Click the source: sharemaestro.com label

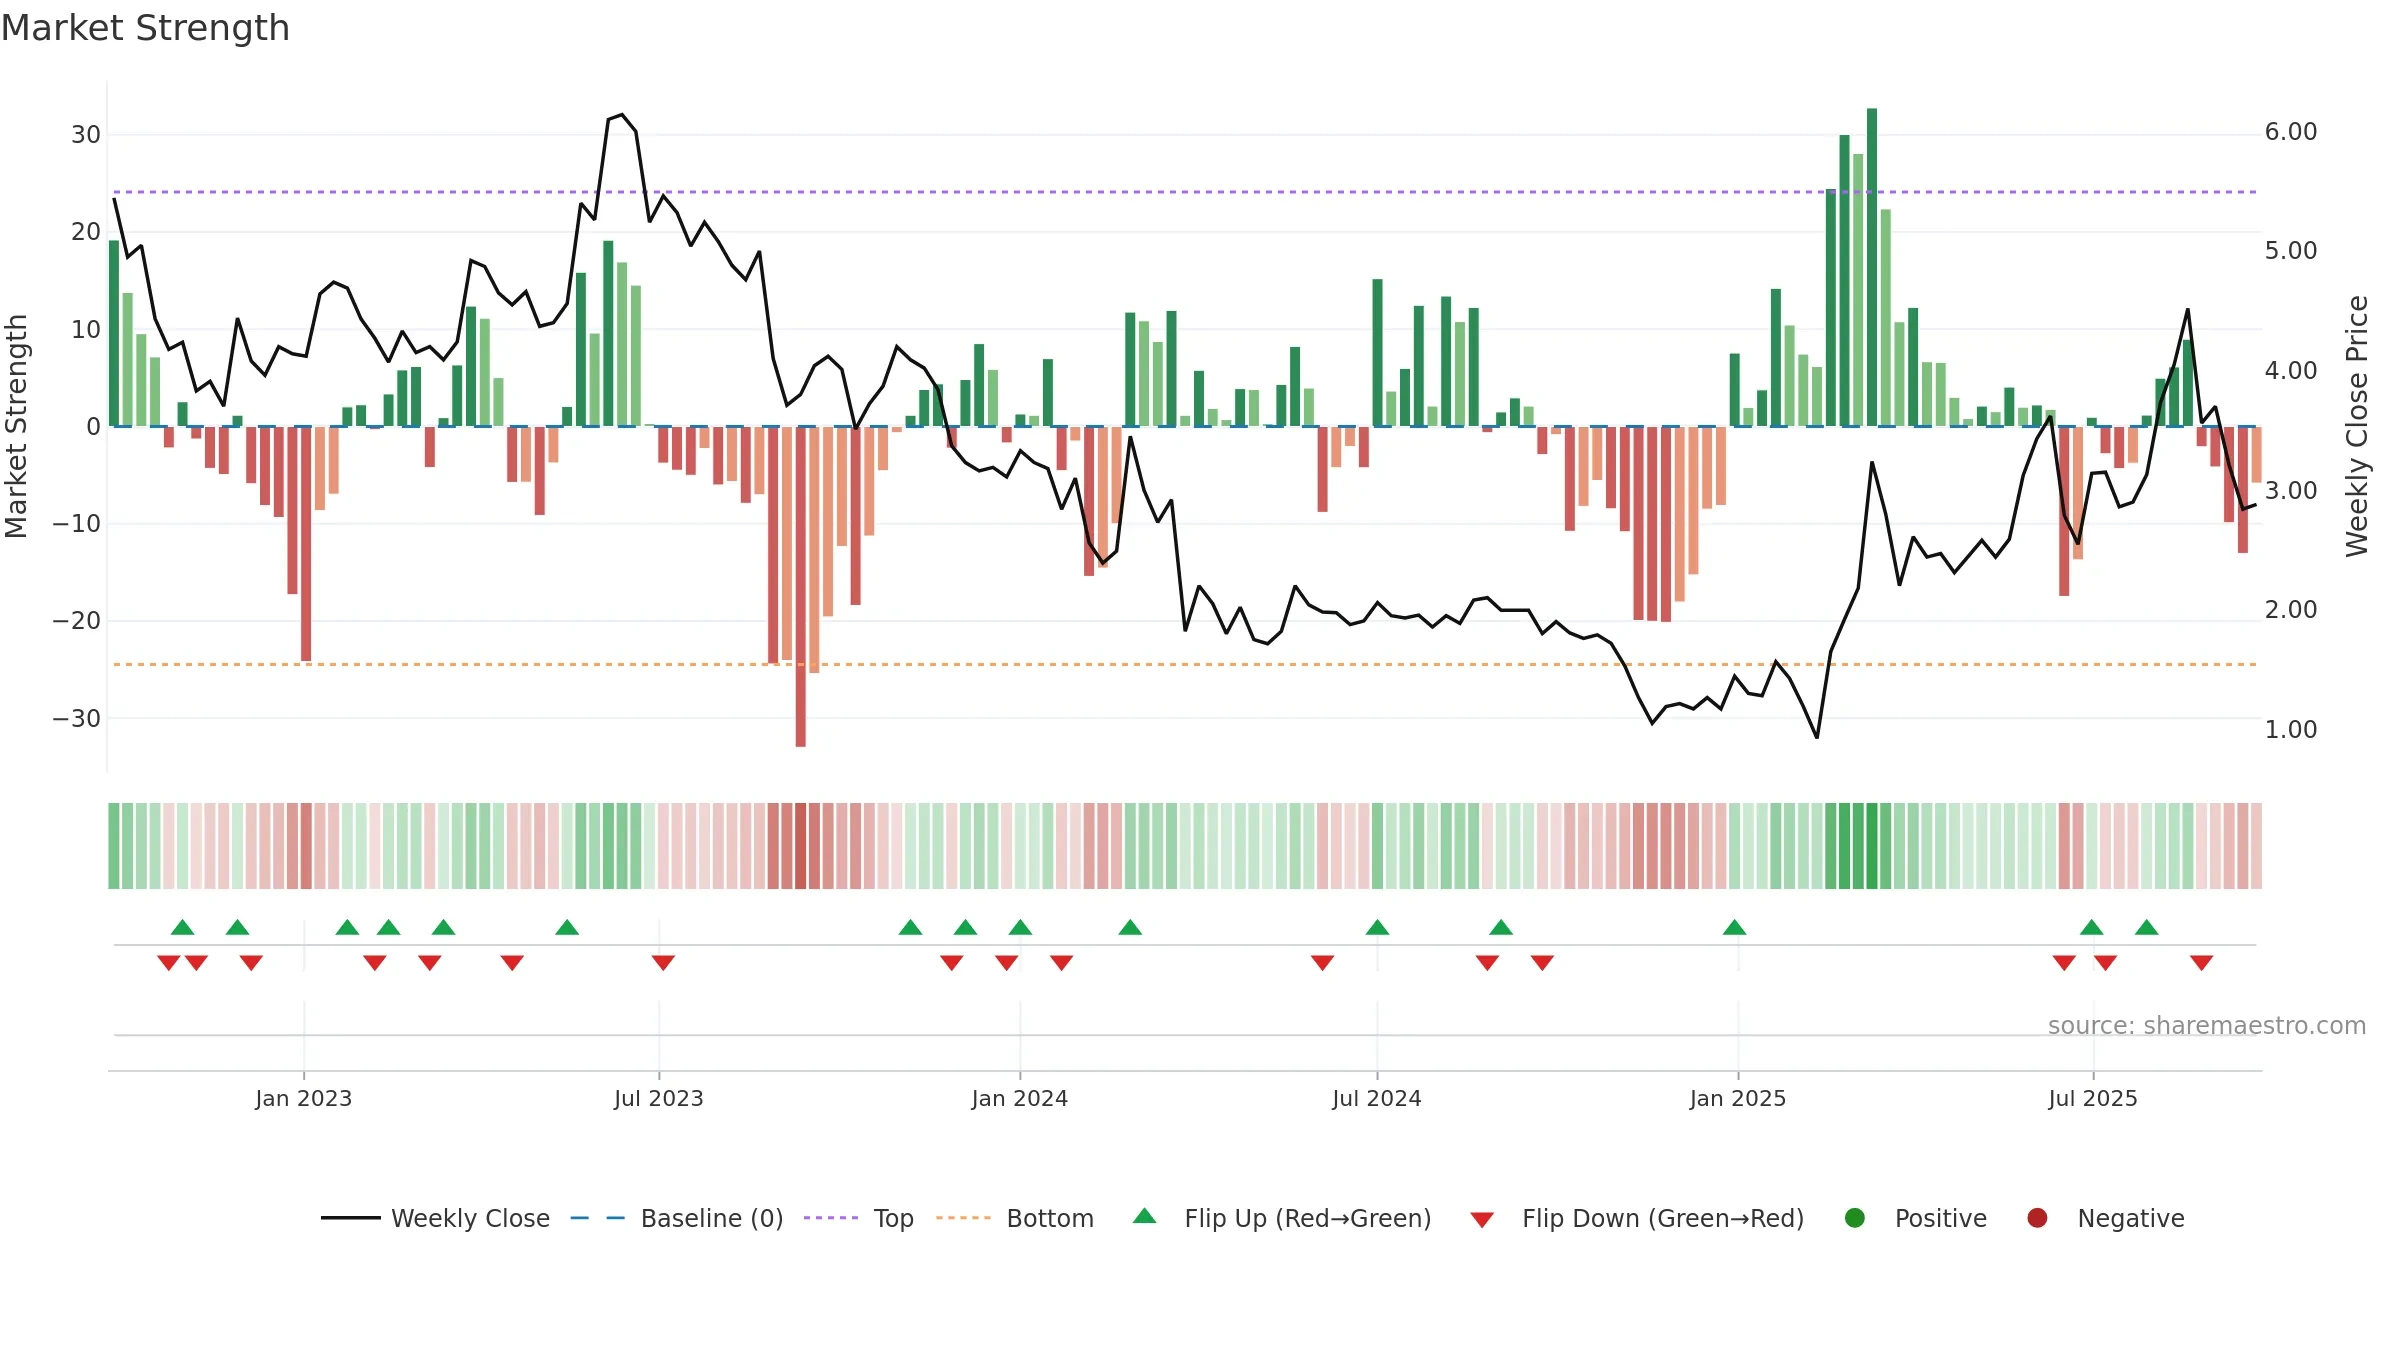pyautogui.click(x=2207, y=1025)
